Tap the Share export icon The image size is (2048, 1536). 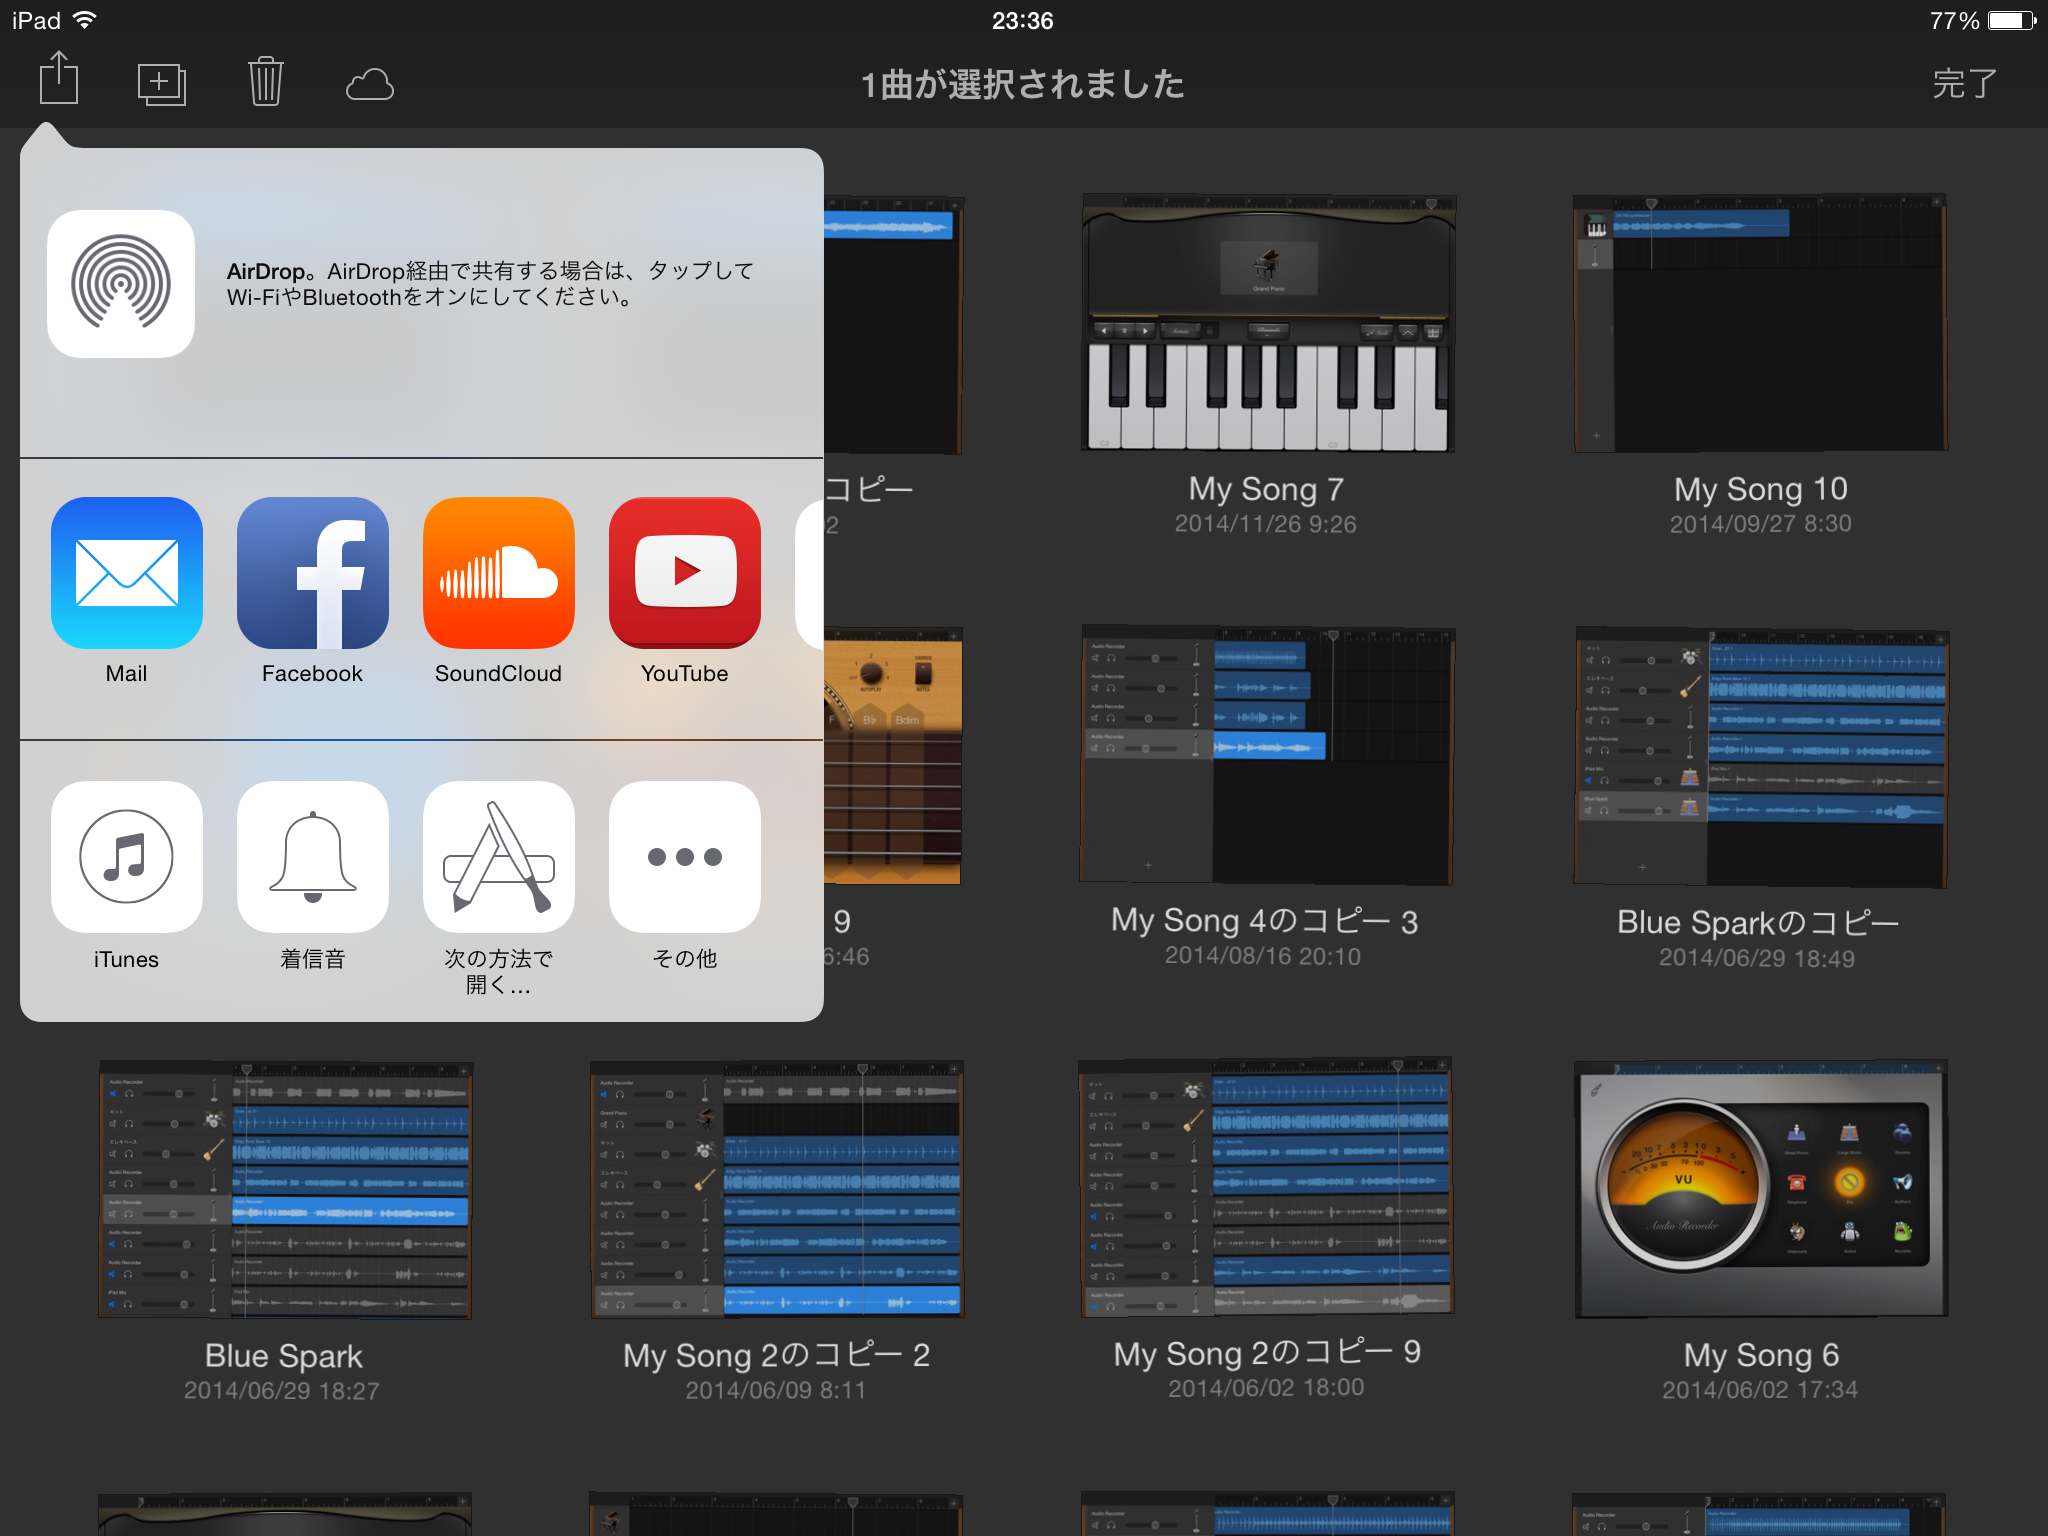pos(59,79)
